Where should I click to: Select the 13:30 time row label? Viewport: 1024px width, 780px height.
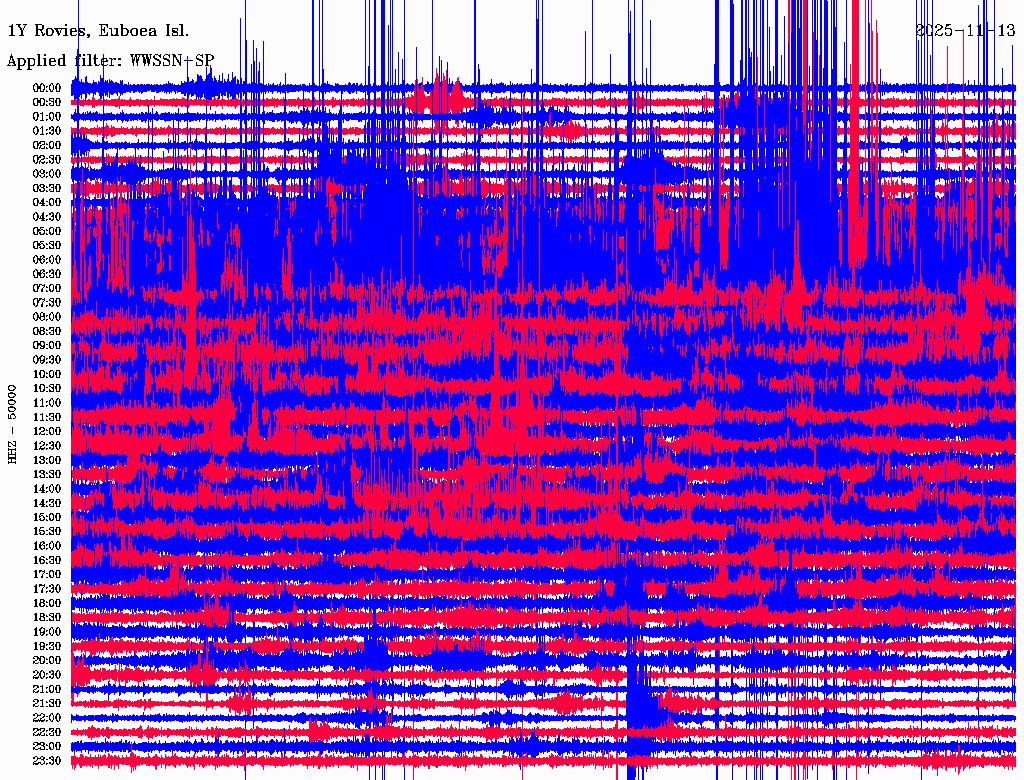pos(48,474)
